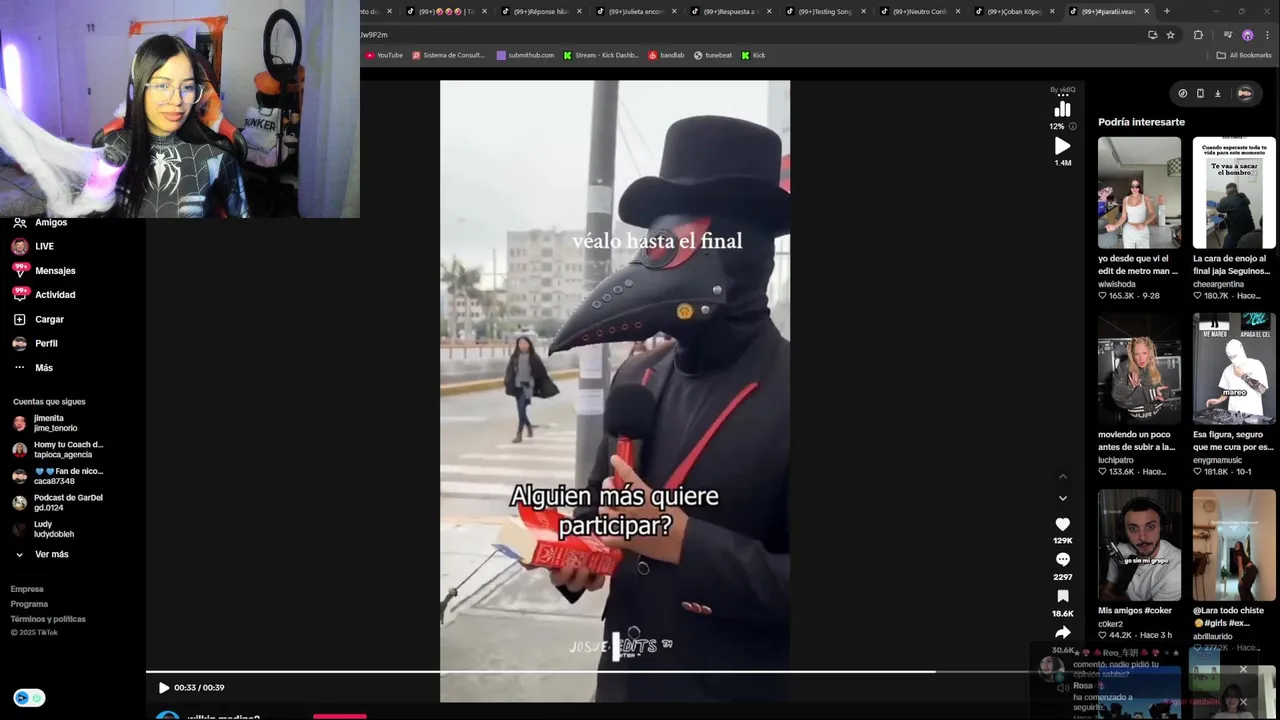The width and height of the screenshot is (1280, 720).
Task: Open Ludy ludydobleh account
Action: coord(43,529)
